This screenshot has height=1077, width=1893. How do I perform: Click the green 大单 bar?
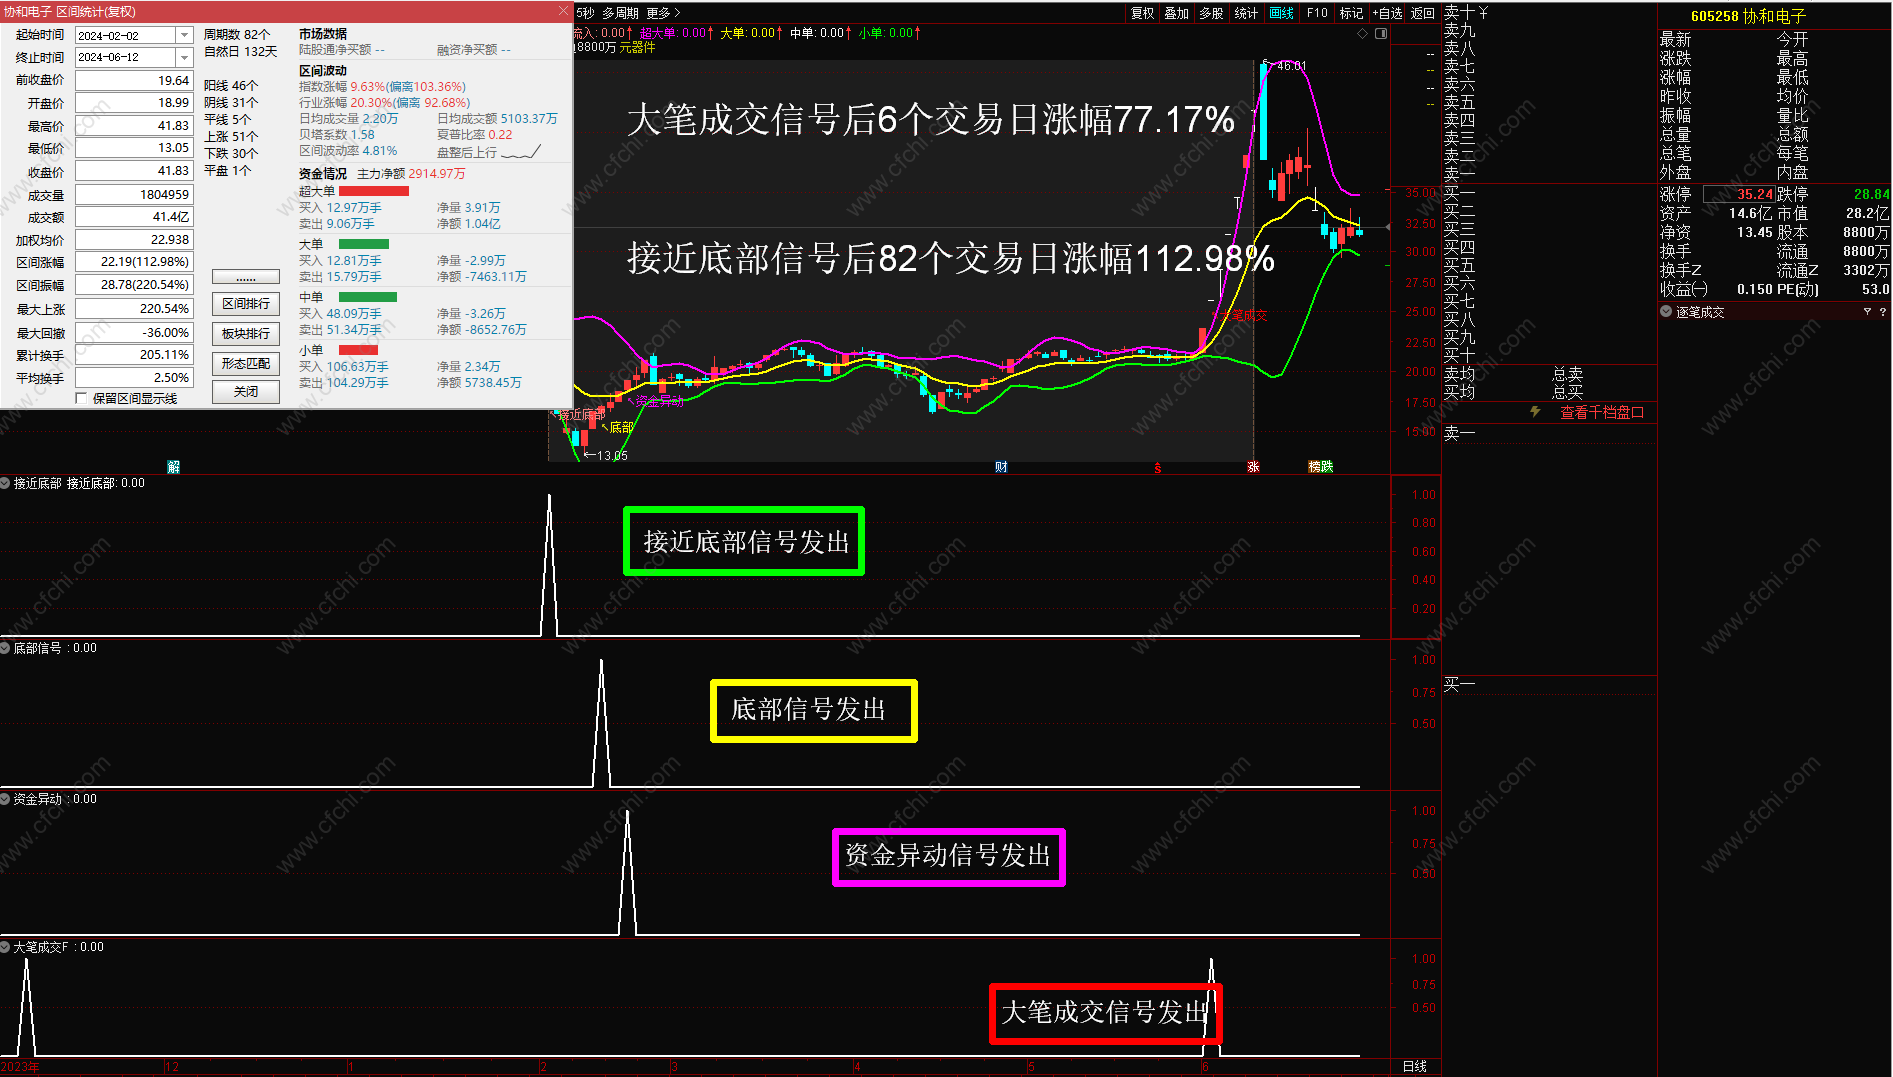point(364,244)
